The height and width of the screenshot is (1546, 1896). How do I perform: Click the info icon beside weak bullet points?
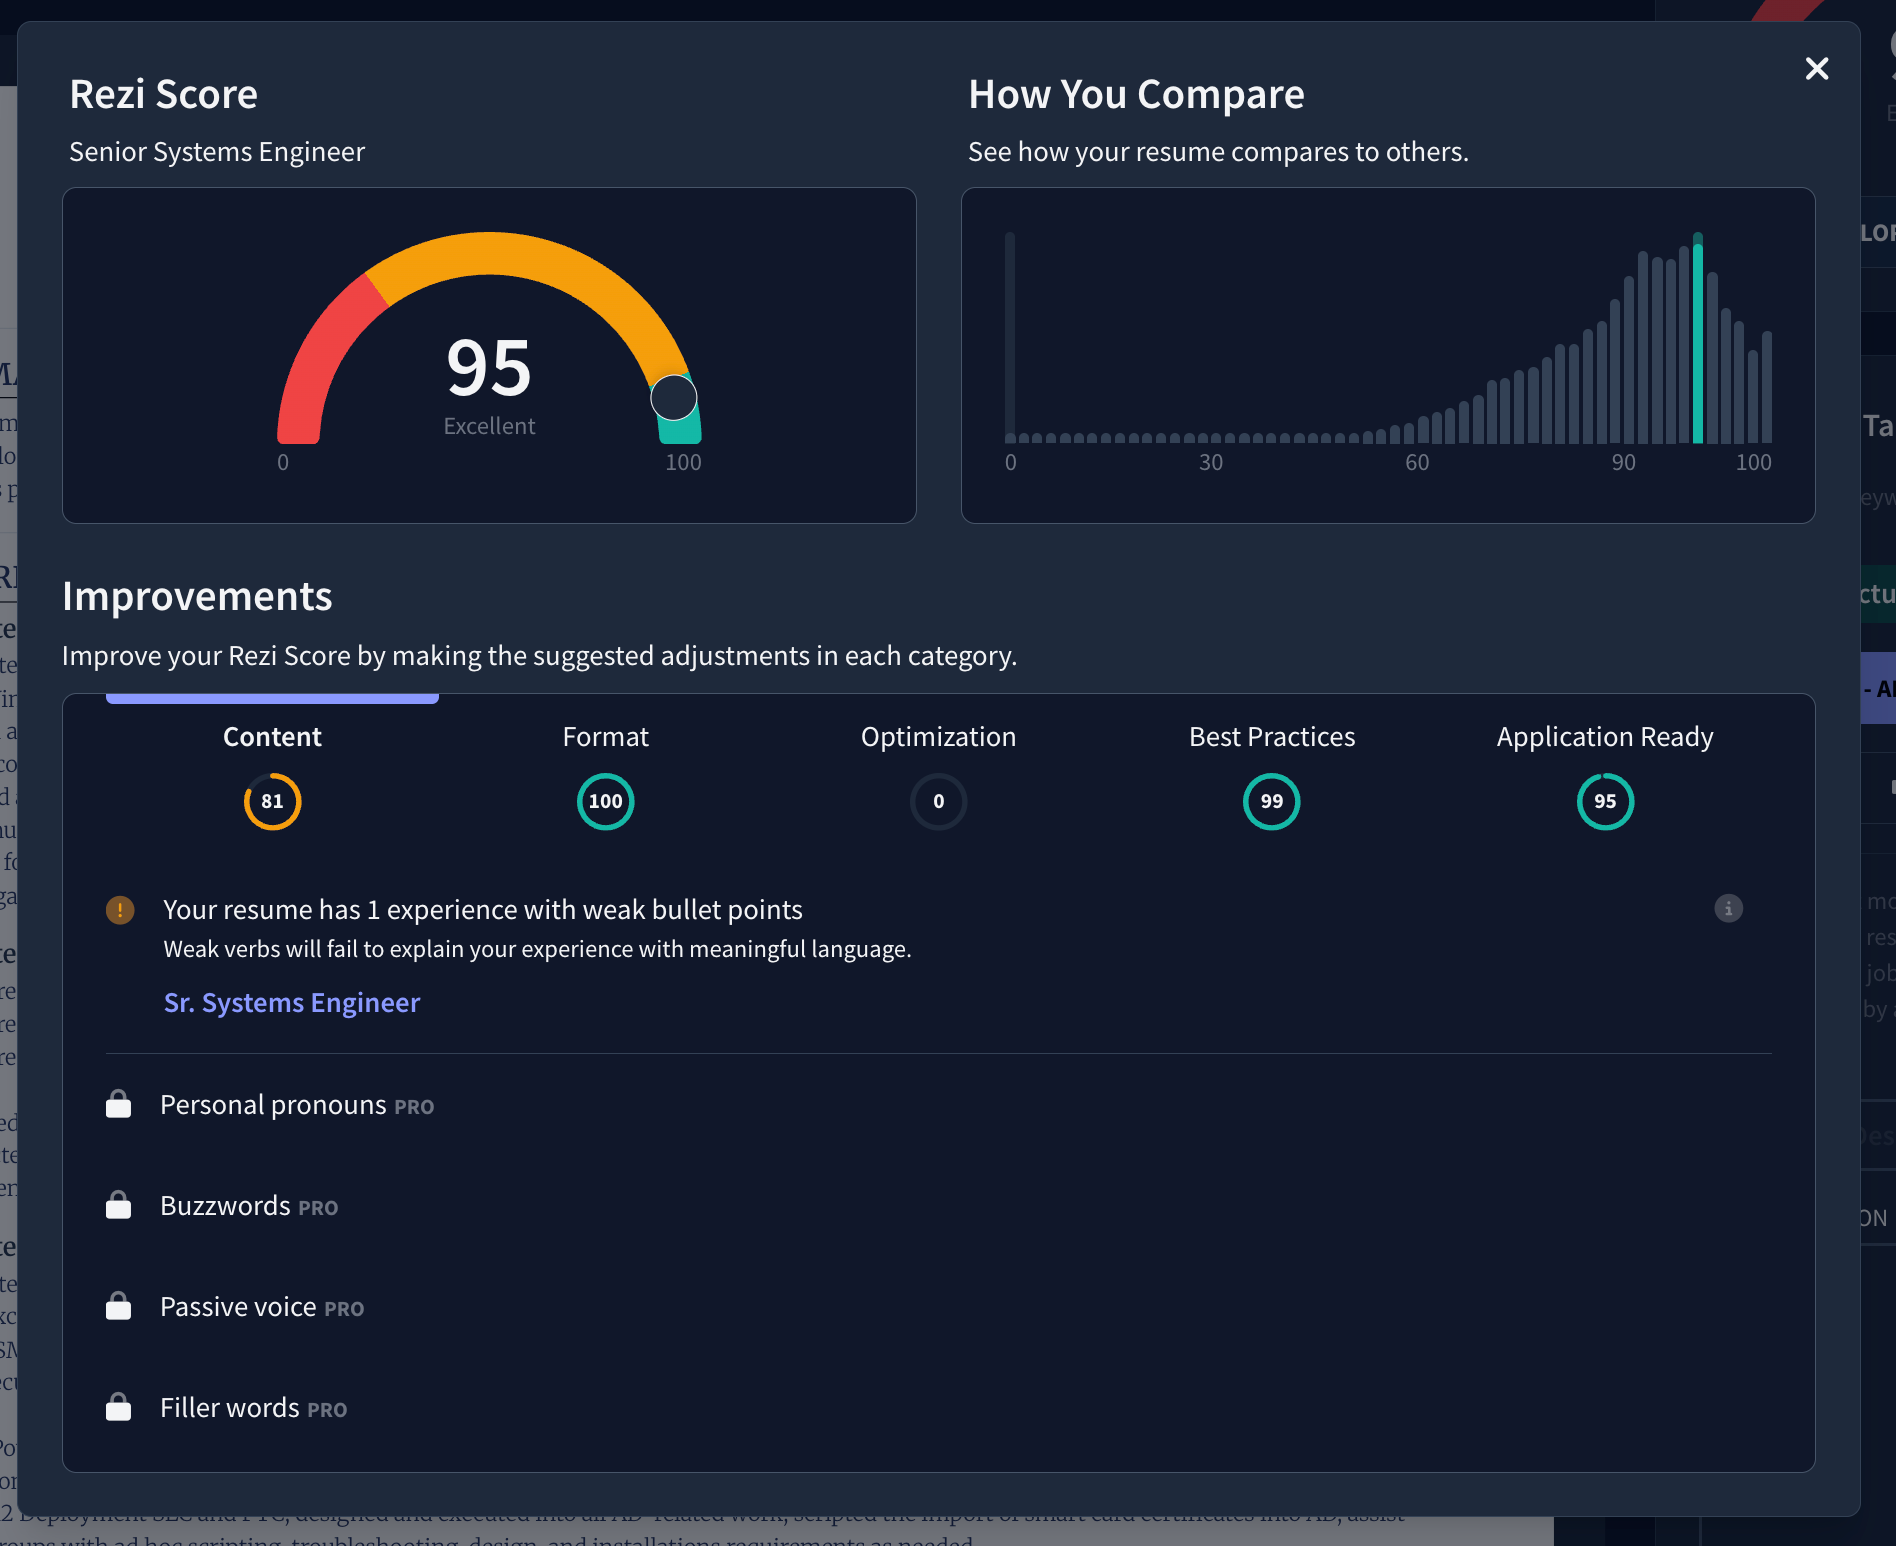(x=1728, y=908)
